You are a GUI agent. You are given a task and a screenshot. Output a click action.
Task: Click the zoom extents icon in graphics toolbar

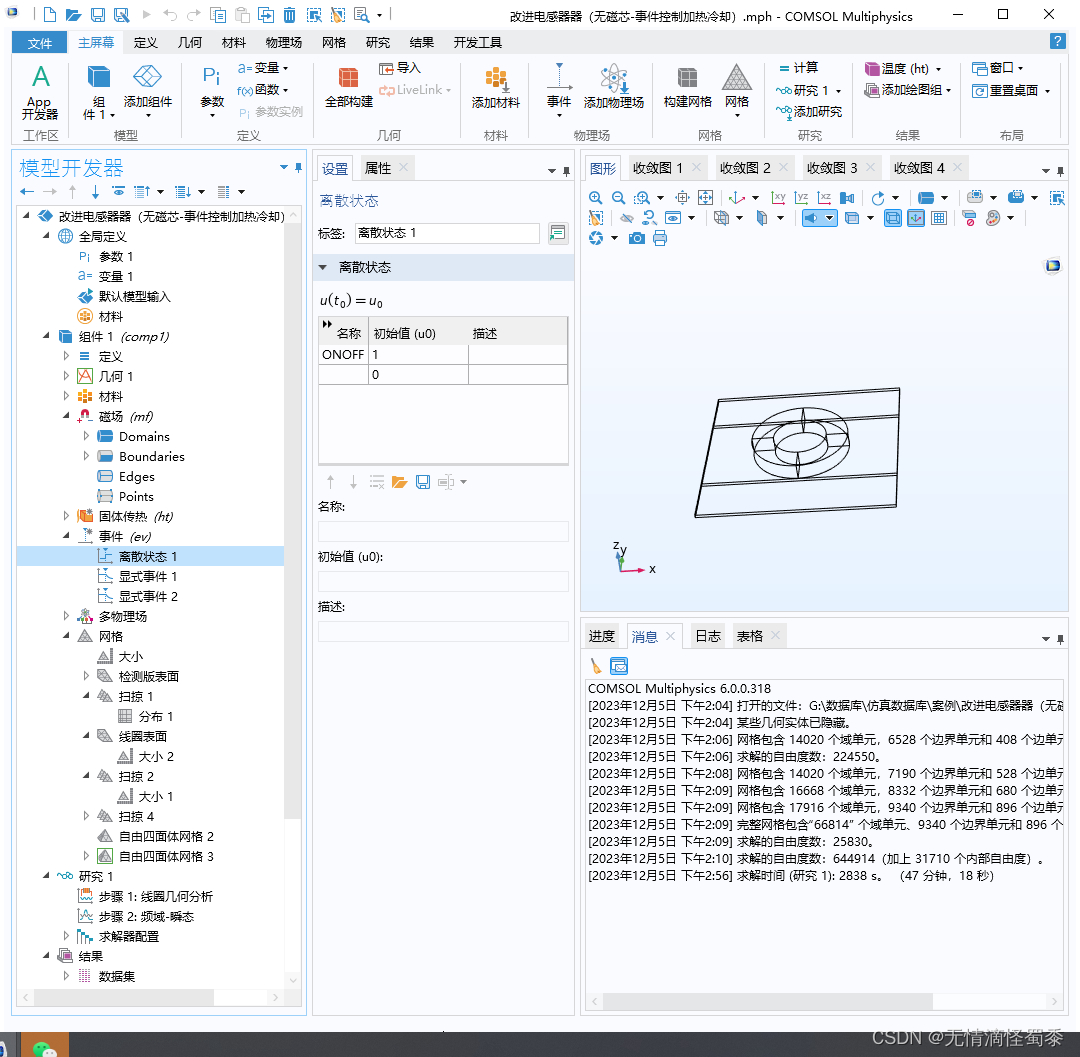click(x=705, y=198)
